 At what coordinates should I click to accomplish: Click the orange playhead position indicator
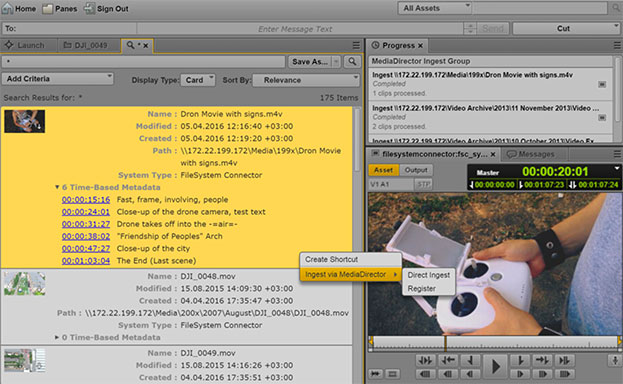(445, 343)
